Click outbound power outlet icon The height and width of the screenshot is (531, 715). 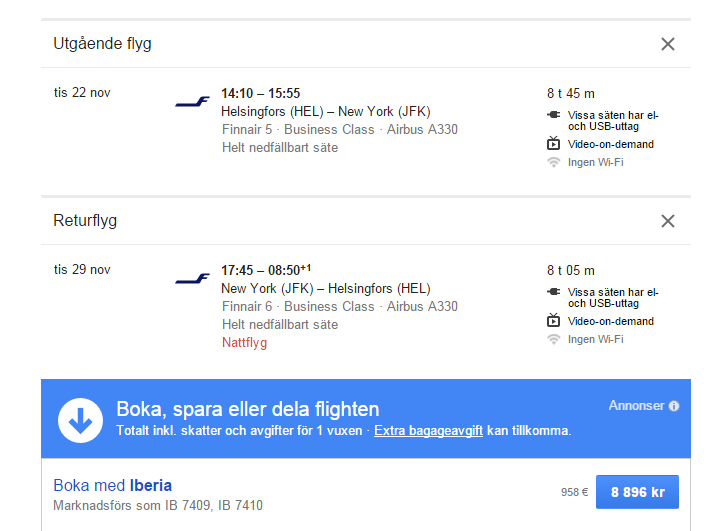(553, 116)
